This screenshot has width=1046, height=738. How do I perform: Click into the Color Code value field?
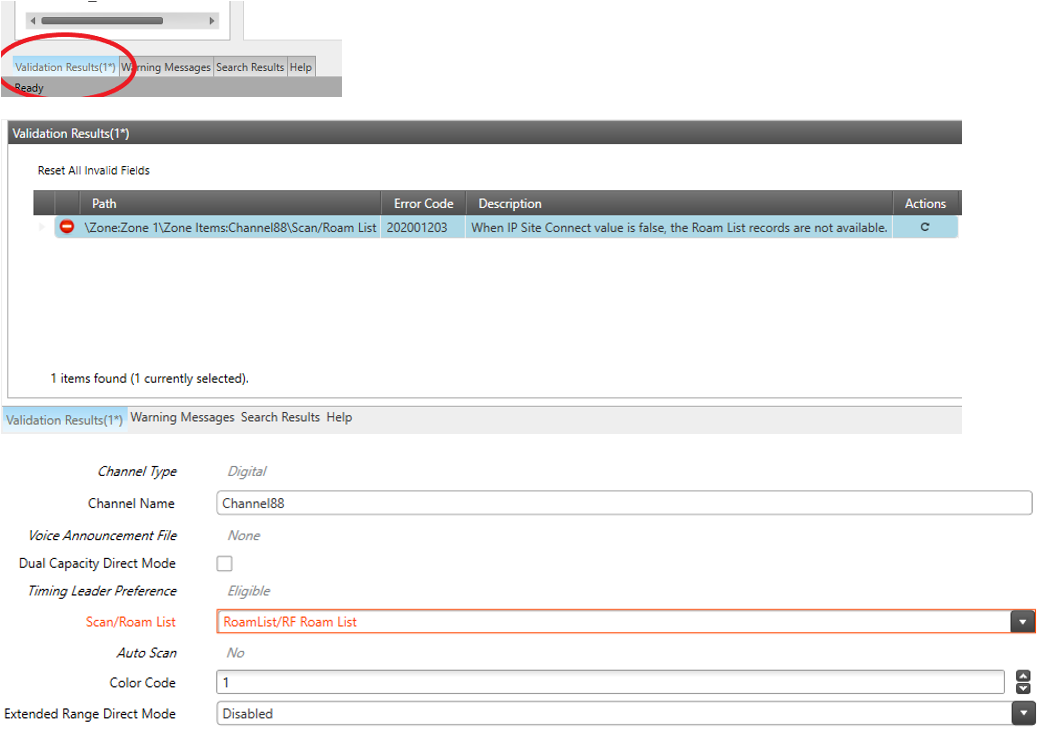[610, 683]
